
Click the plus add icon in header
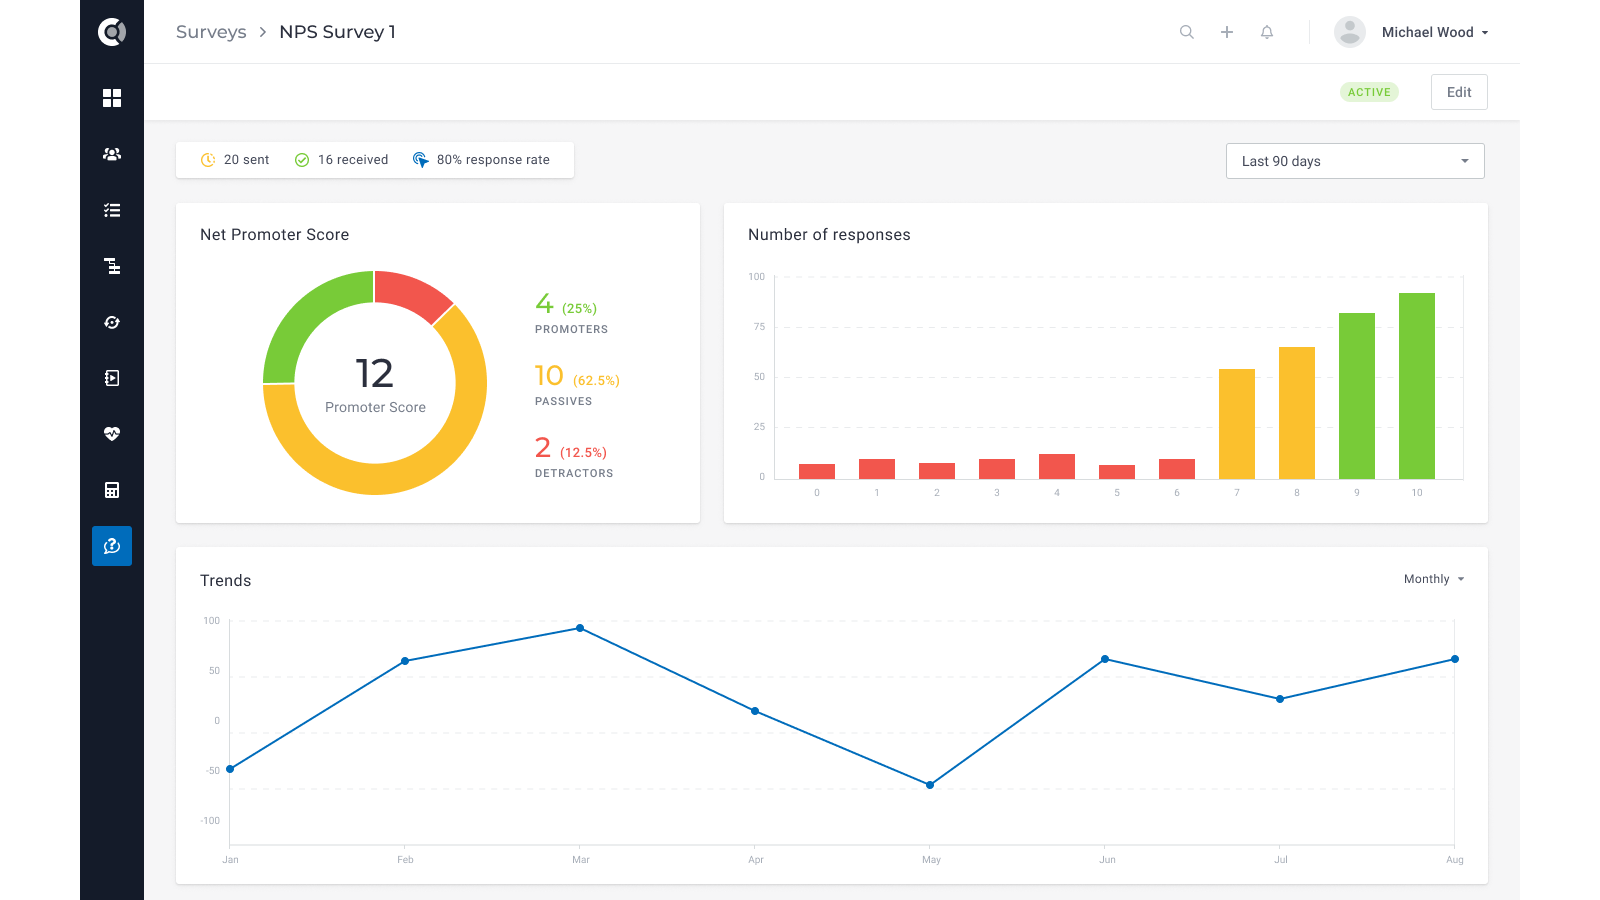1227,32
